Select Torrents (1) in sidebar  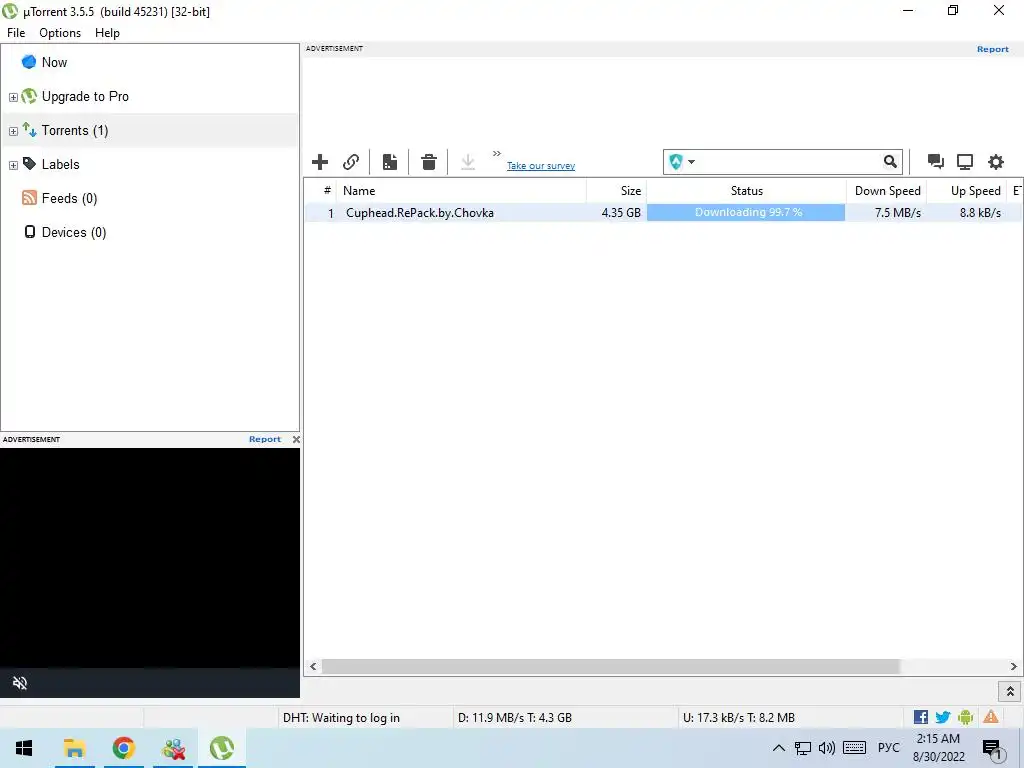[75, 130]
